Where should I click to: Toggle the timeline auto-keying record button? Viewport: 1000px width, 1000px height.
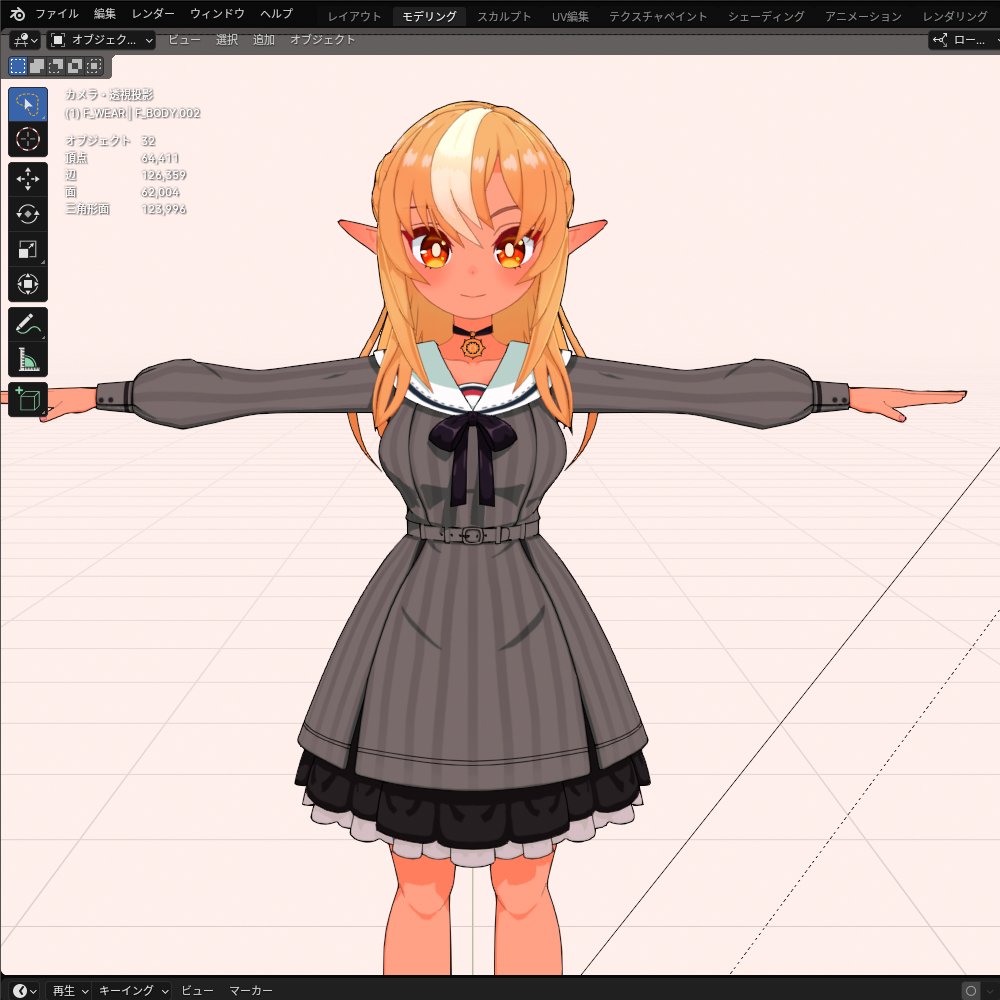(x=971, y=991)
